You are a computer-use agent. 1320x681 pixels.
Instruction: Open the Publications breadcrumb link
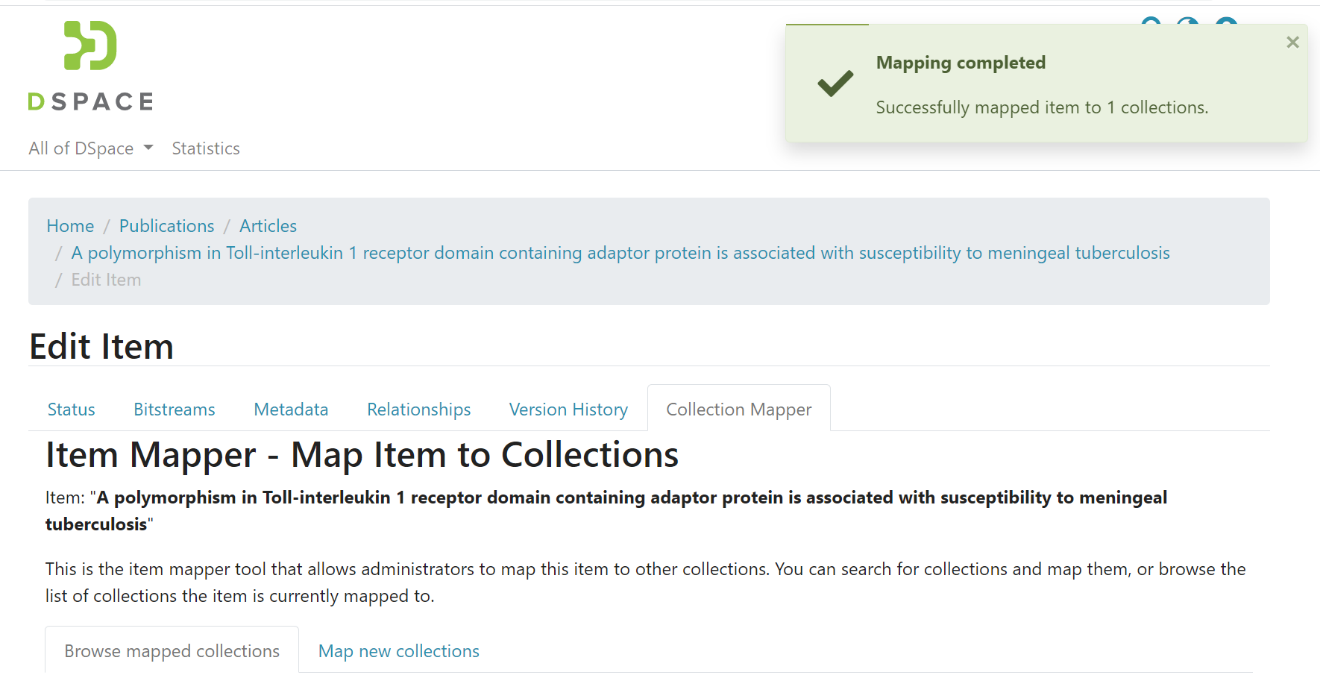(167, 226)
